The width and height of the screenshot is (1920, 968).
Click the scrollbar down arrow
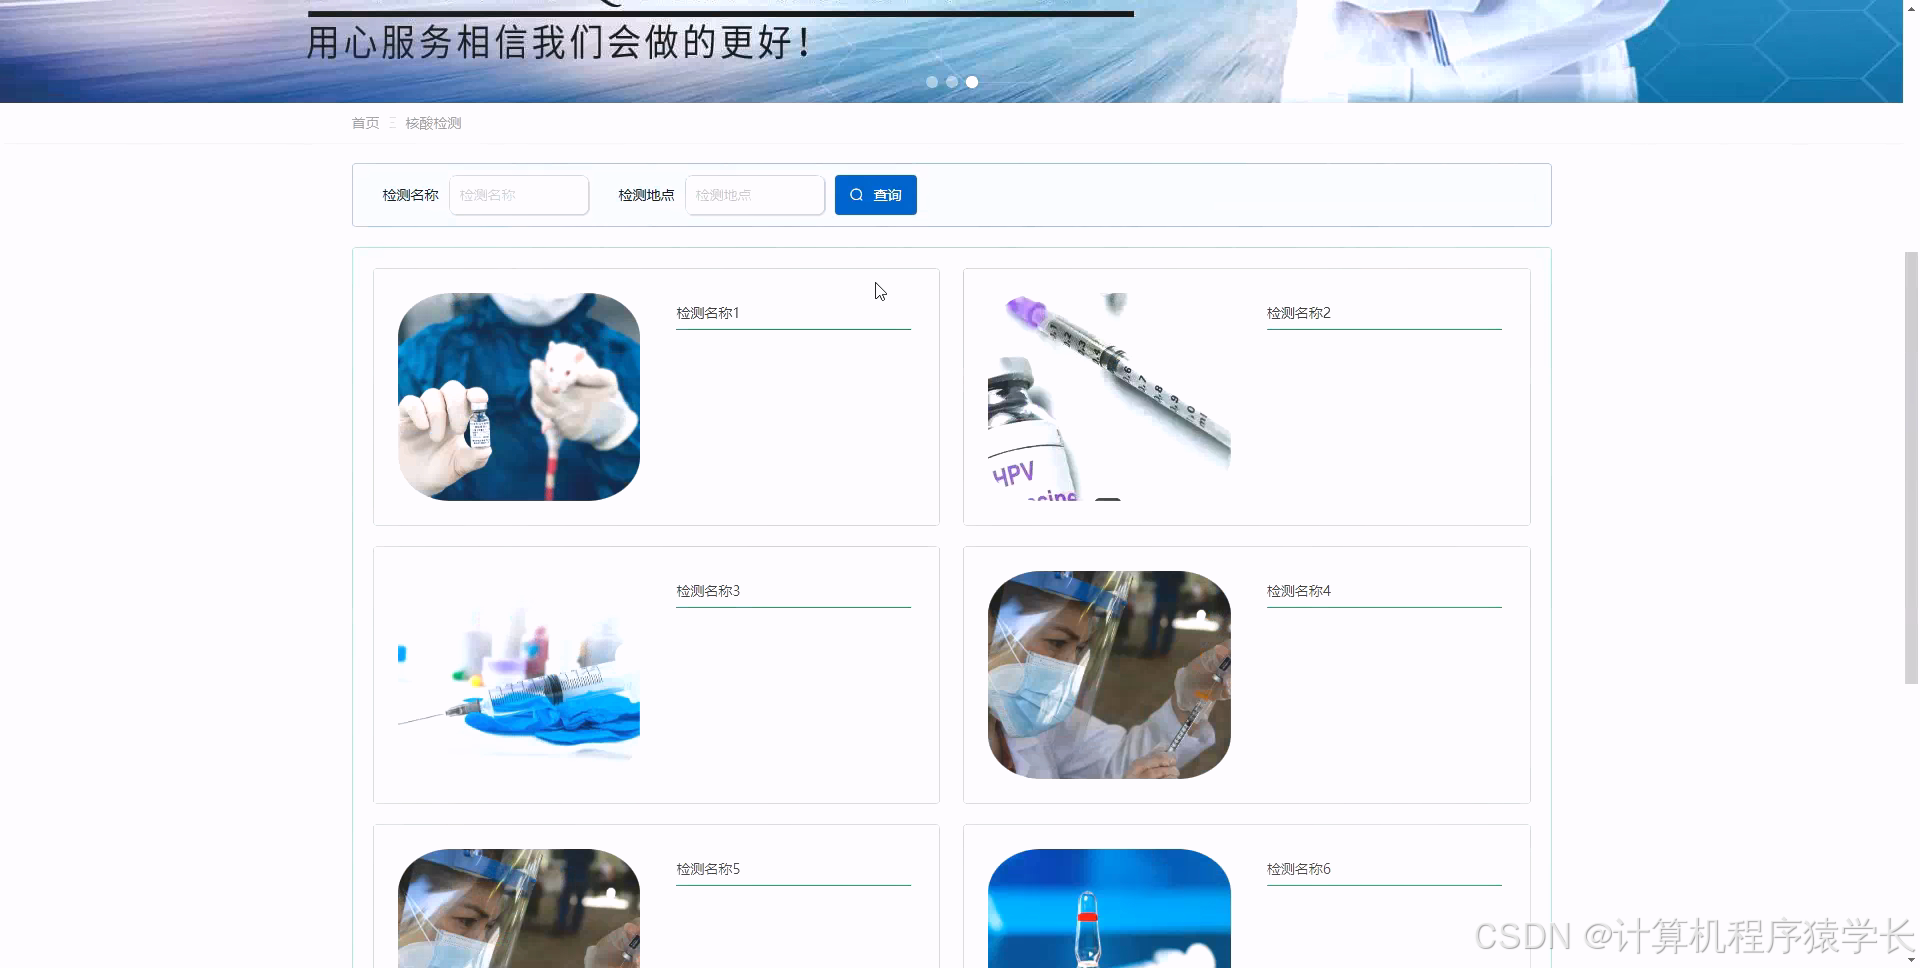(x=1911, y=960)
